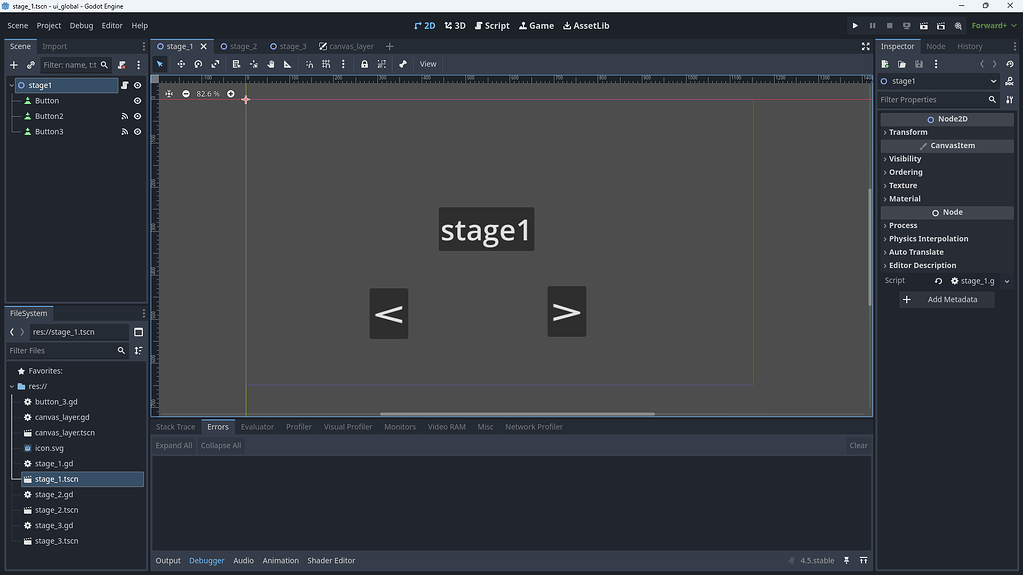The height and width of the screenshot is (575, 1023).
Task: Load resource folder icon in Inspector
Action: click(x=902, y=64)
